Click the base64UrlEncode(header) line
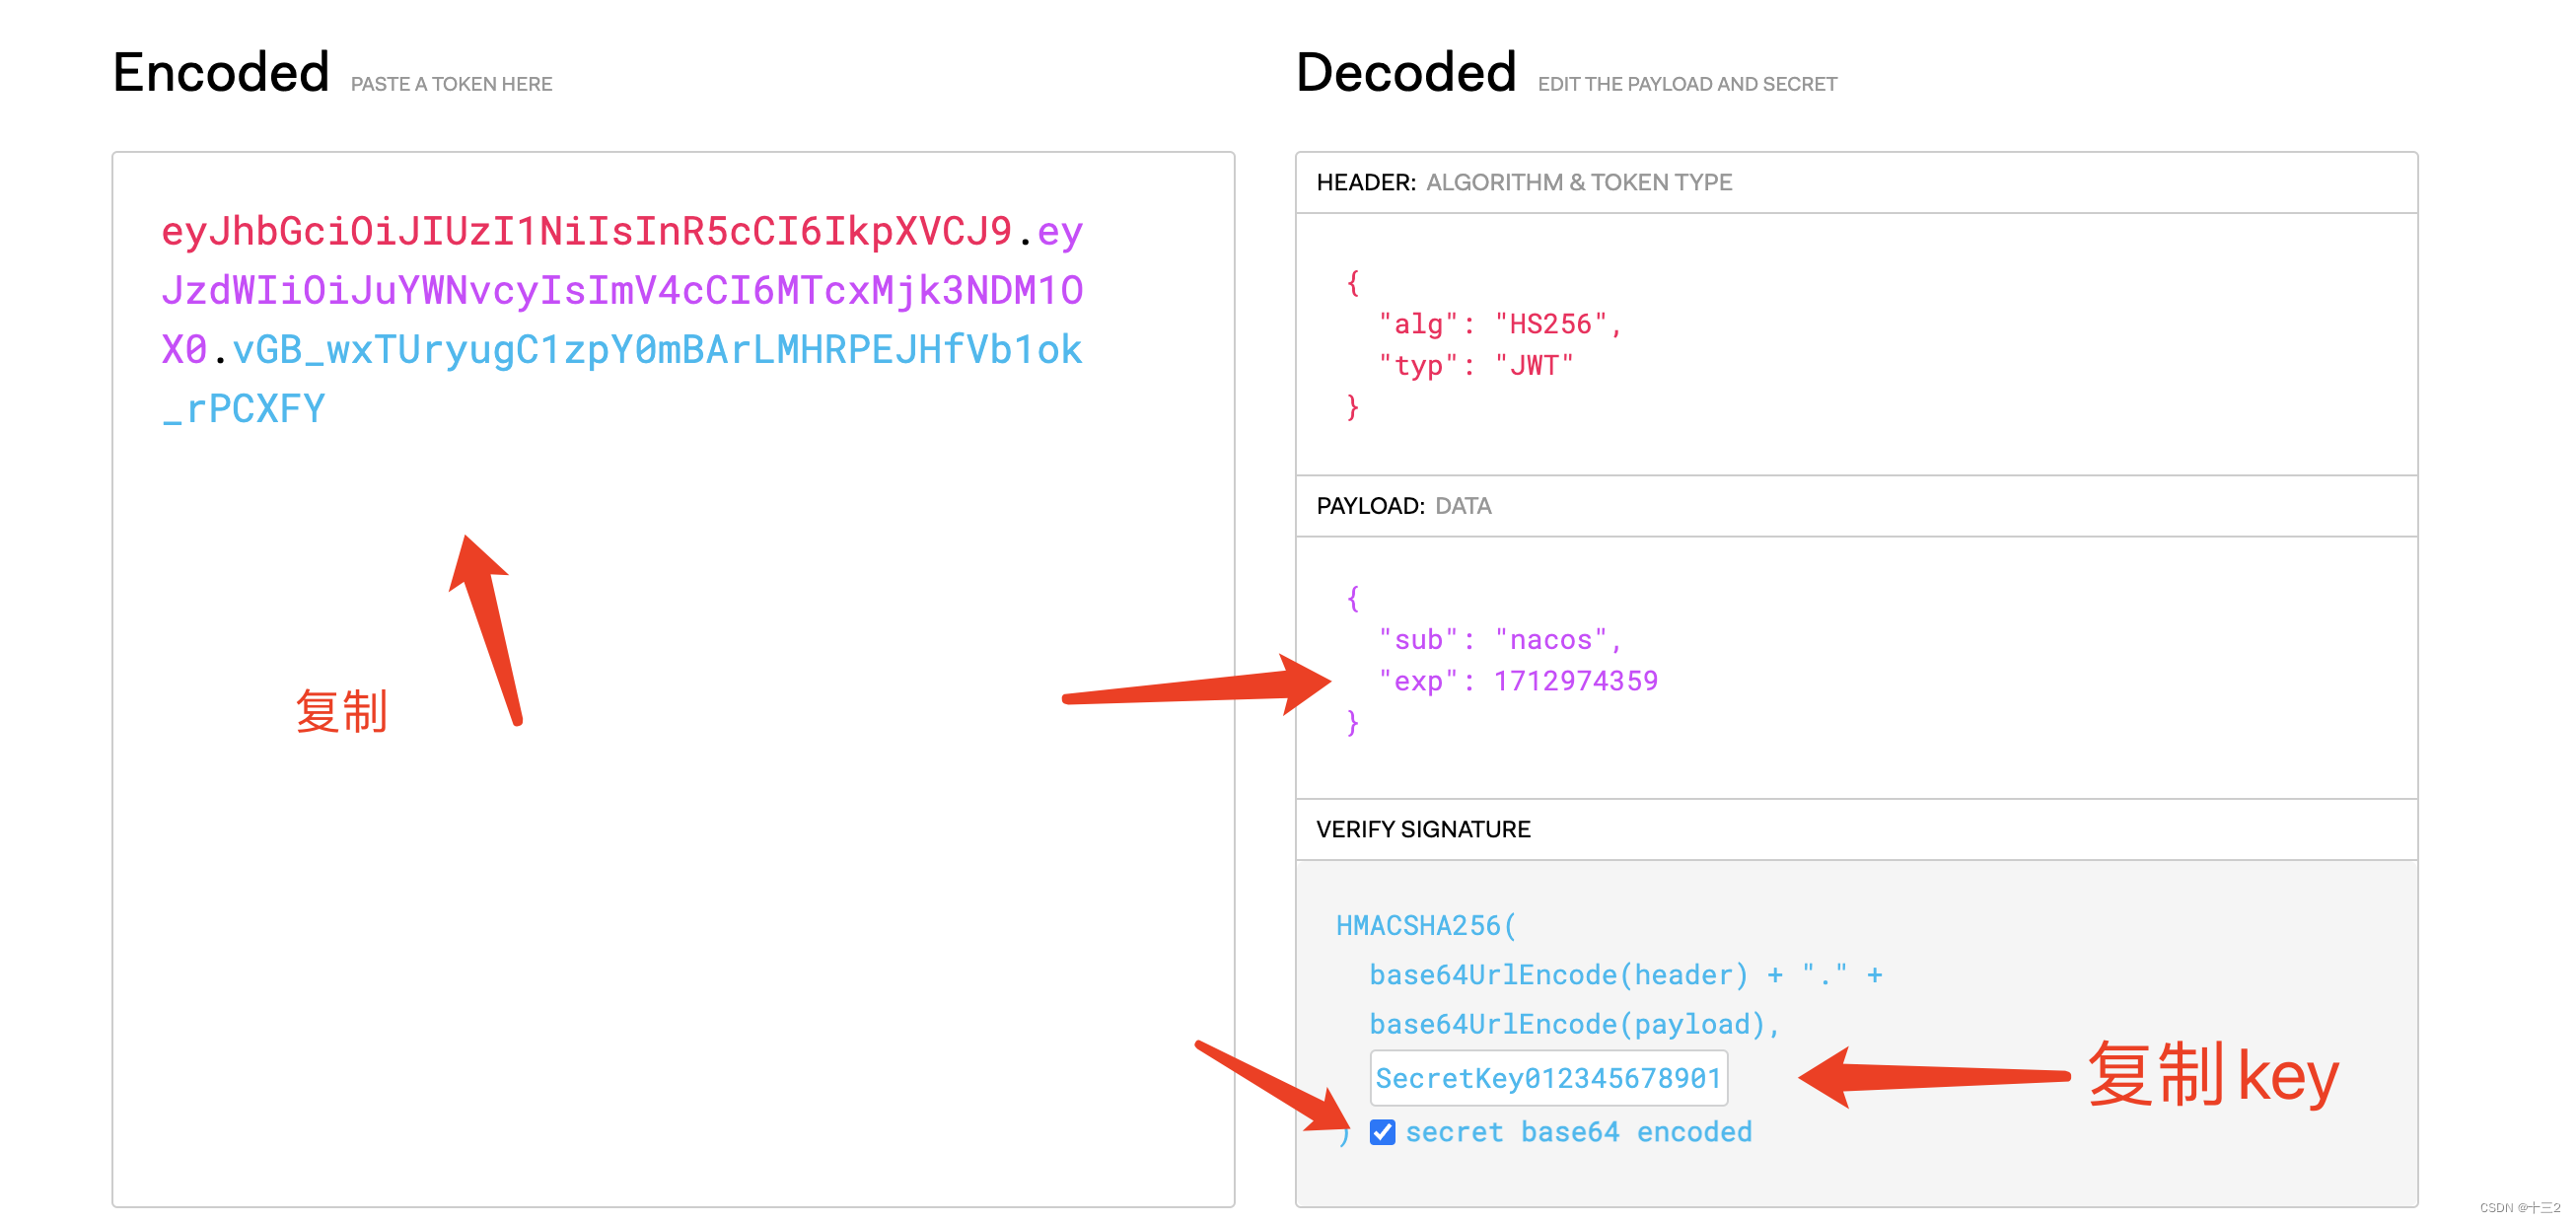 [1625, 975]
